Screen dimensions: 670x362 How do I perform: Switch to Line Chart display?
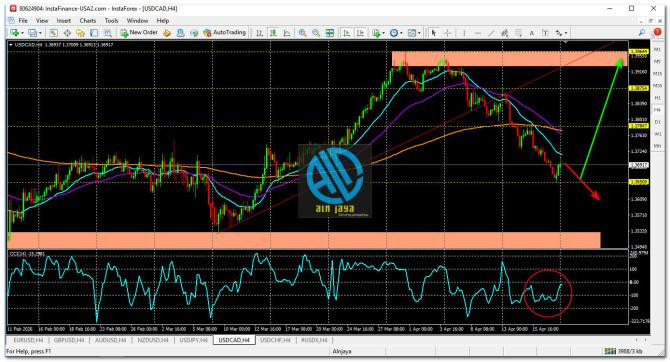(x=287, y=33)
